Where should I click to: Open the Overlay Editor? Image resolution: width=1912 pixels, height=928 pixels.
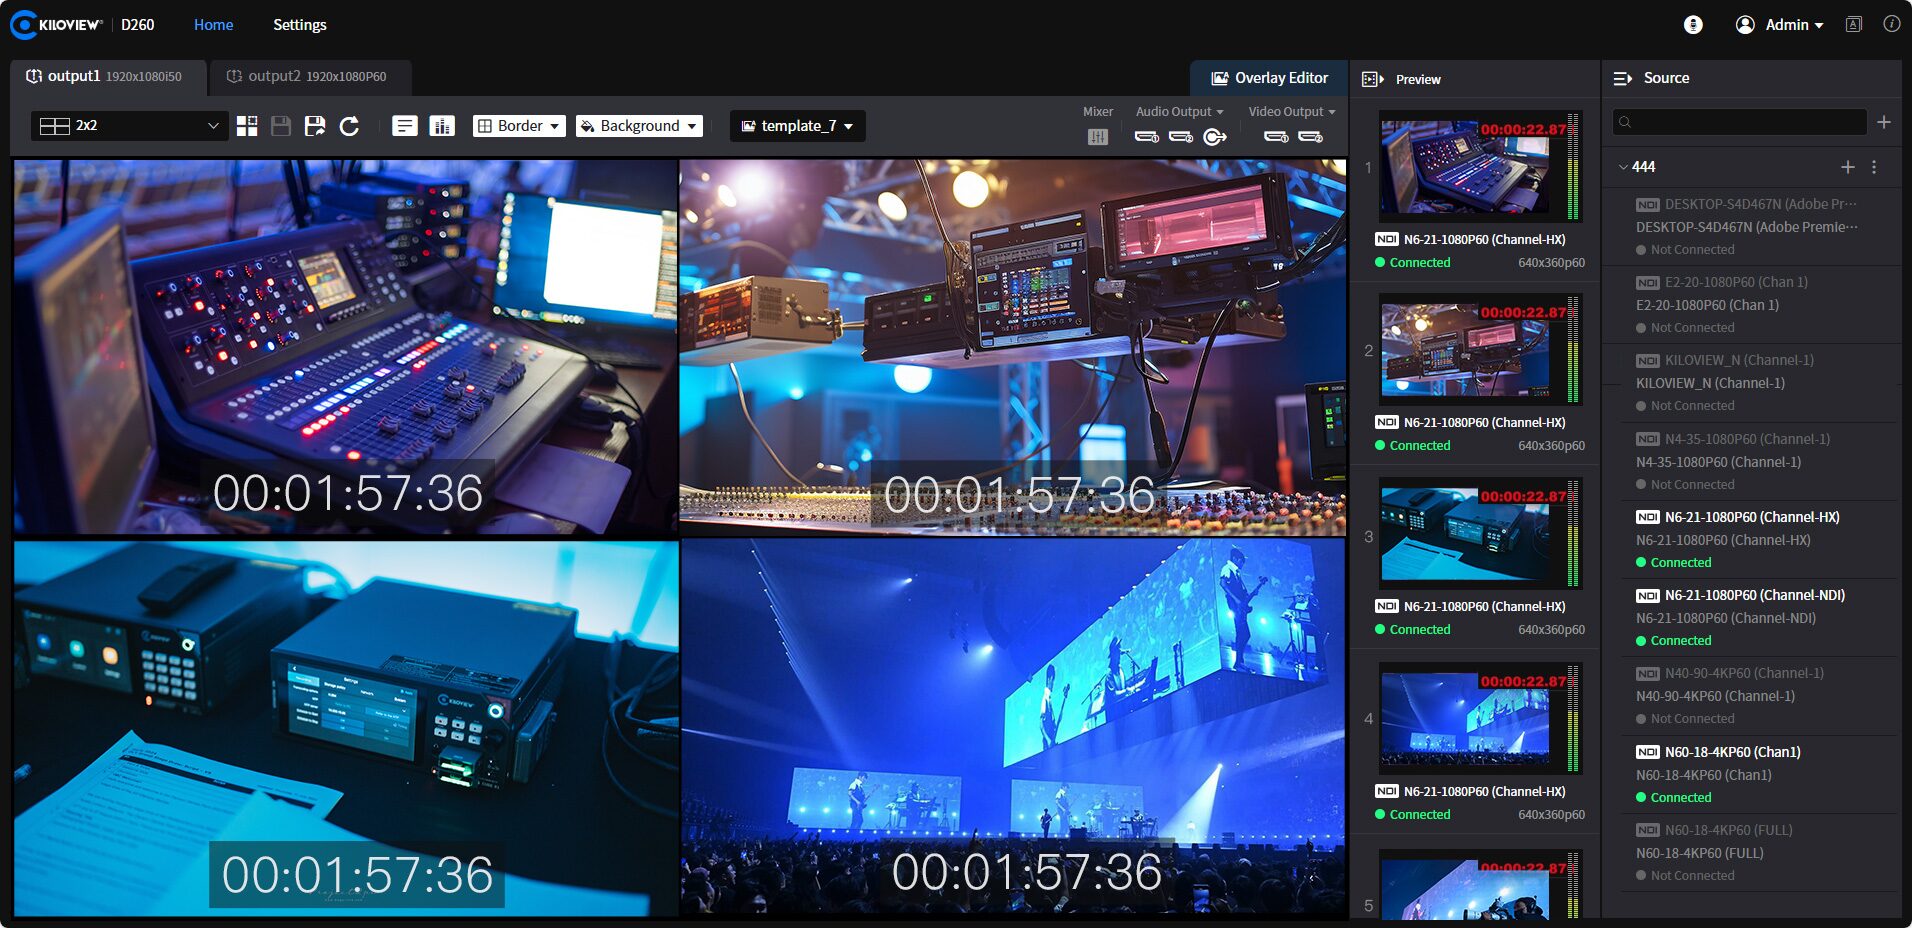[x=1269, y=78]
